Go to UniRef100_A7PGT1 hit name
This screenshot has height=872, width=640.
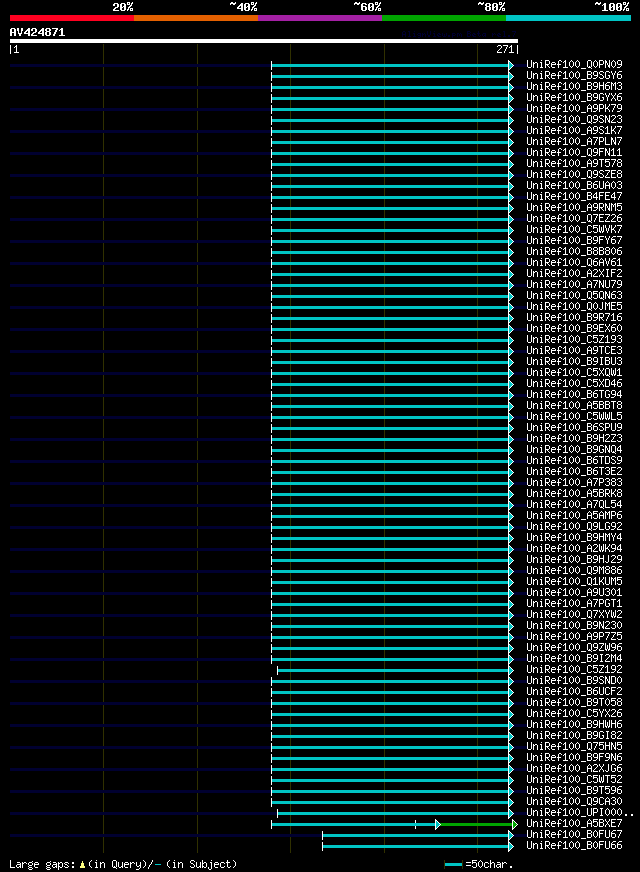point(574,603)
